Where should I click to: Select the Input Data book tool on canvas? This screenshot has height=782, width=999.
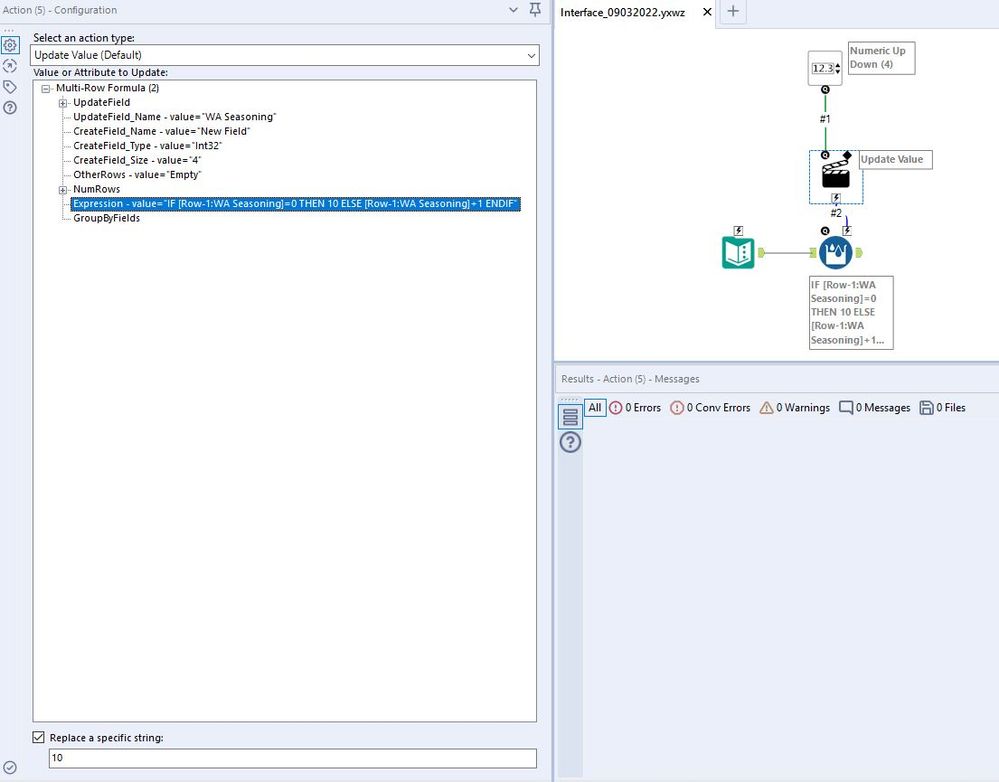pyautogui.click(x=738, y=252)
